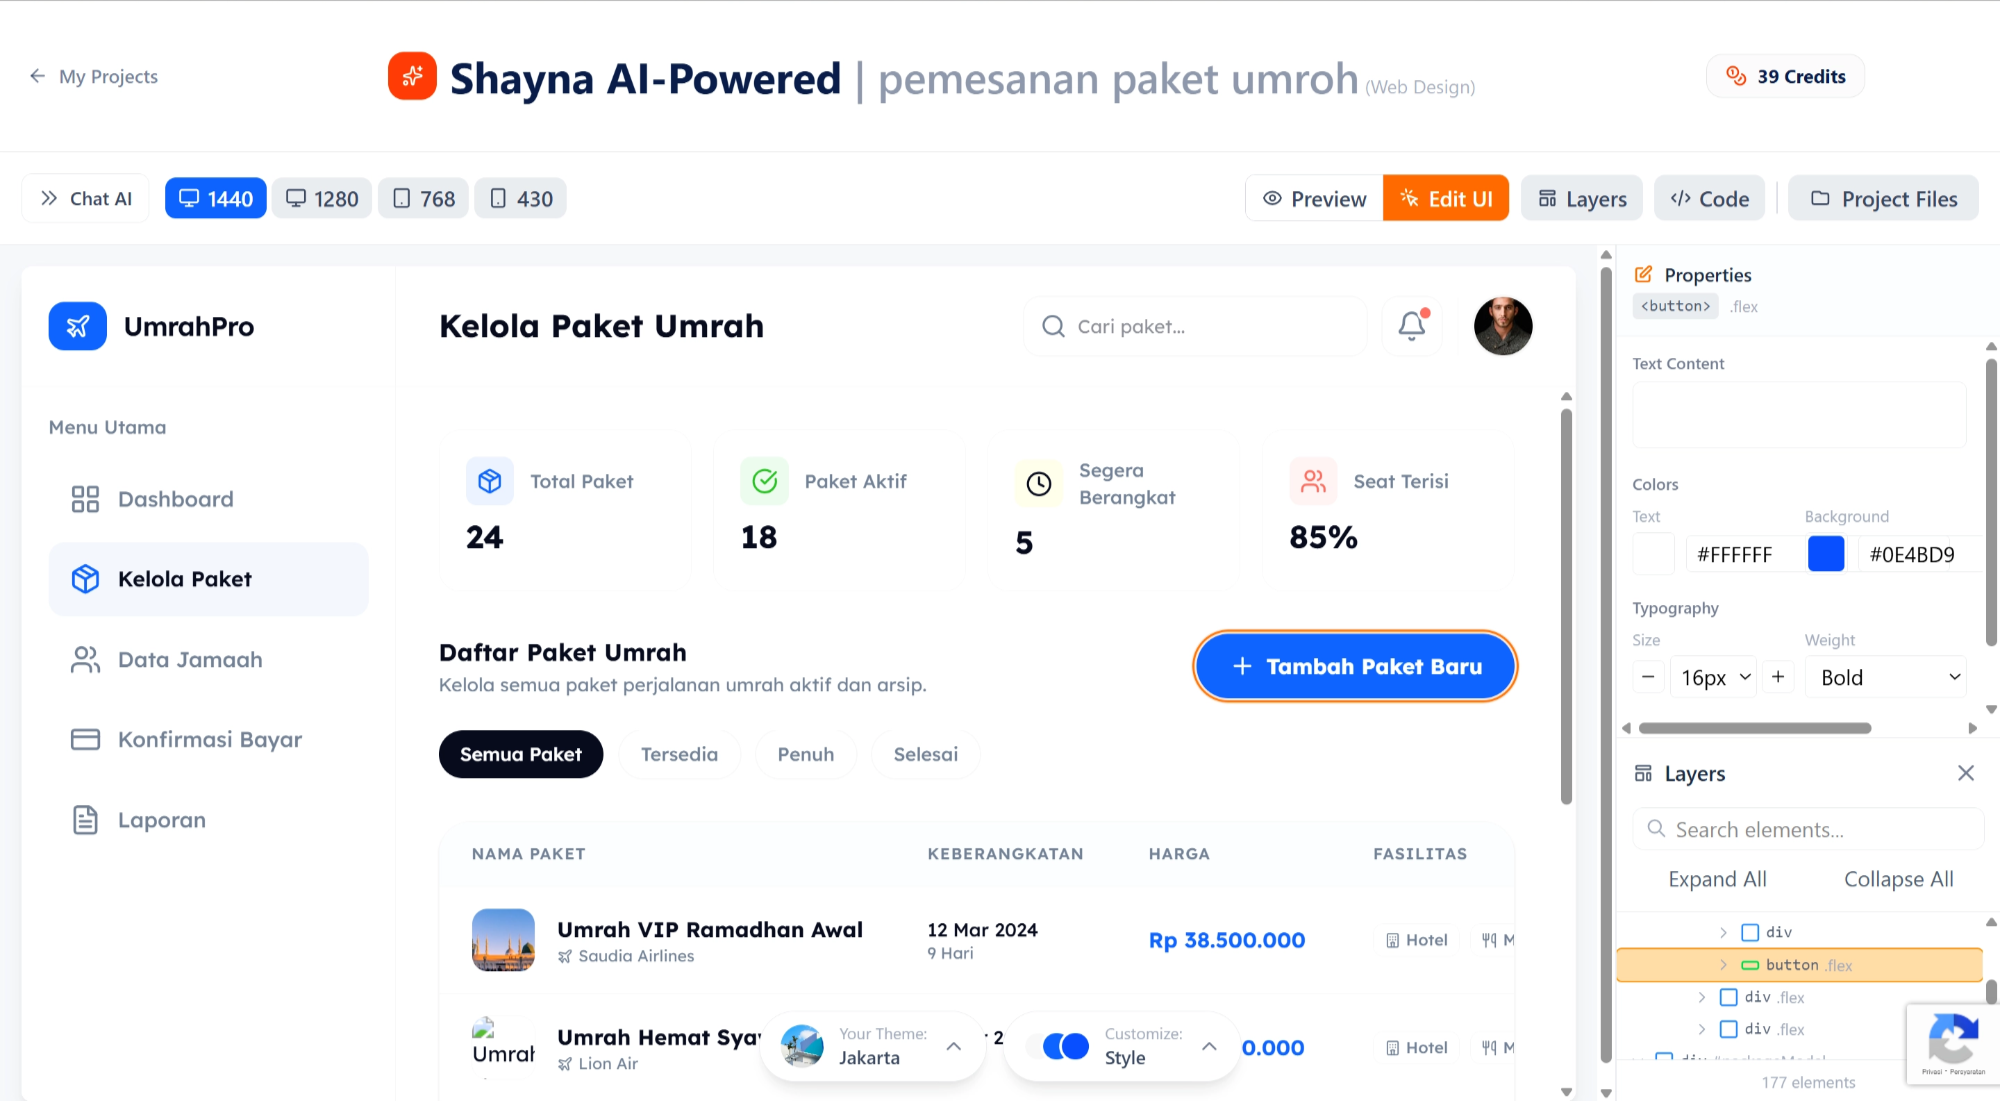Open Project Files
2000x1101 pixels.
[1883, 198]
